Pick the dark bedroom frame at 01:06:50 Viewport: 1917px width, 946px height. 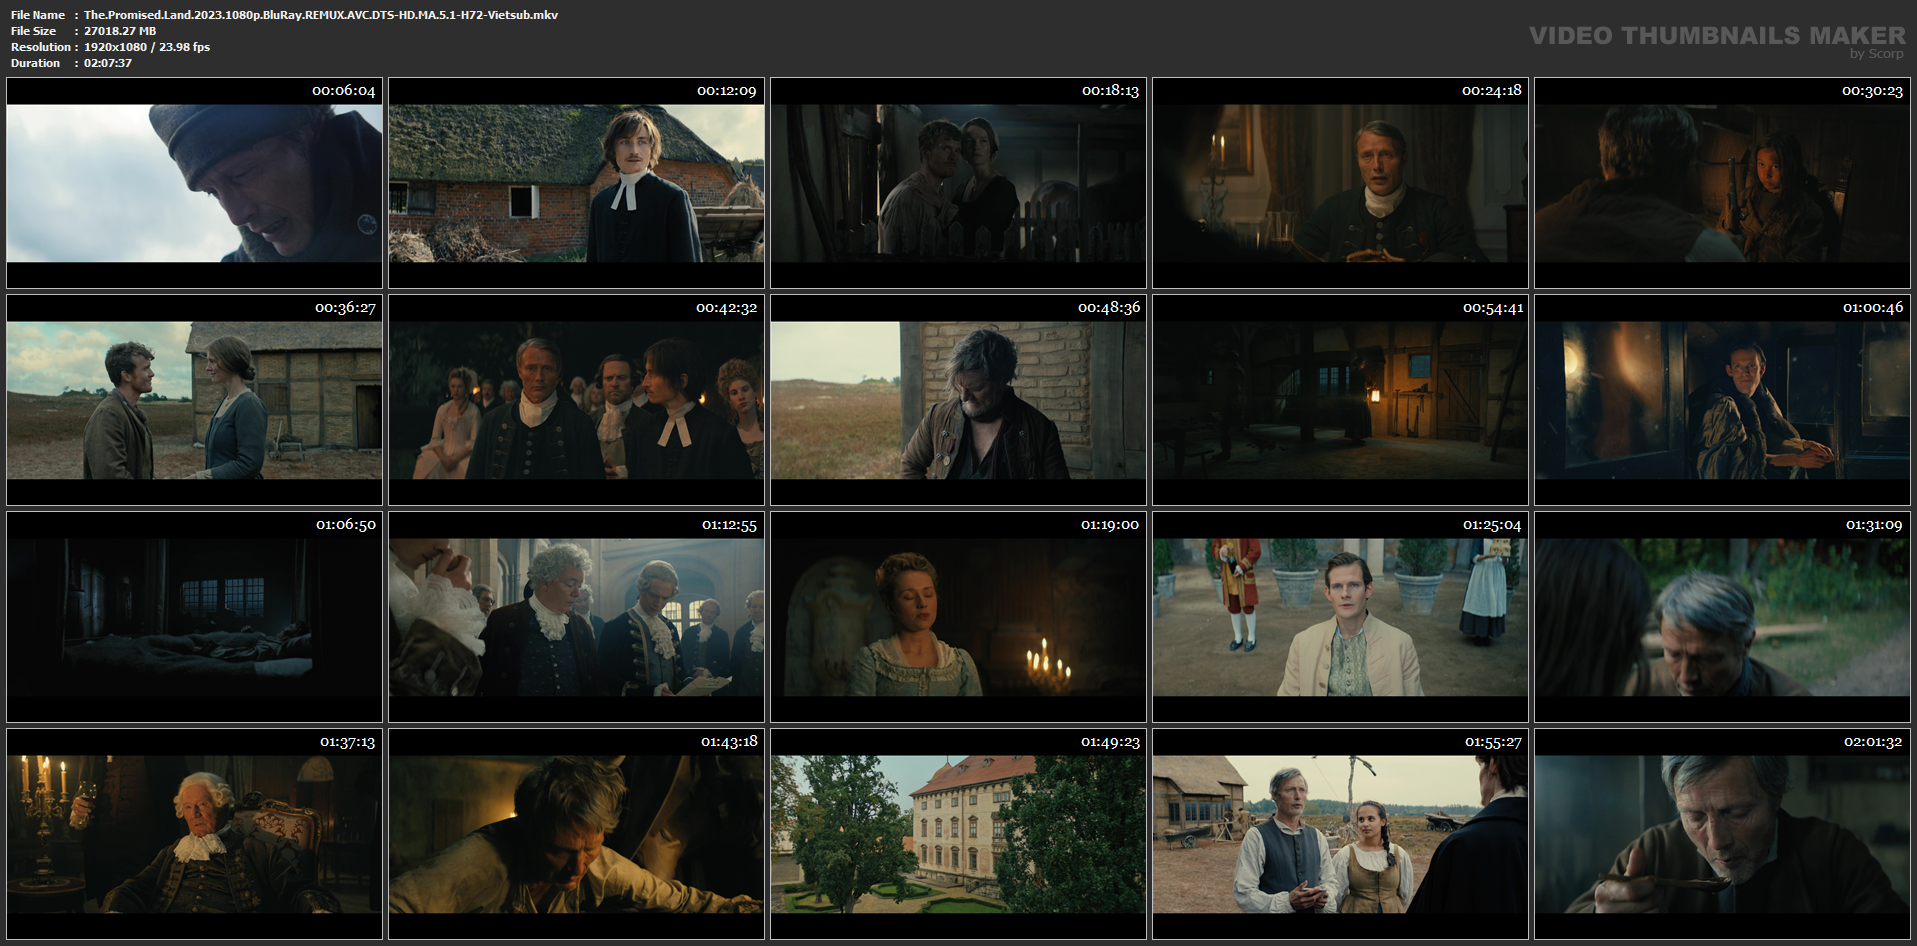coord(194,617)
